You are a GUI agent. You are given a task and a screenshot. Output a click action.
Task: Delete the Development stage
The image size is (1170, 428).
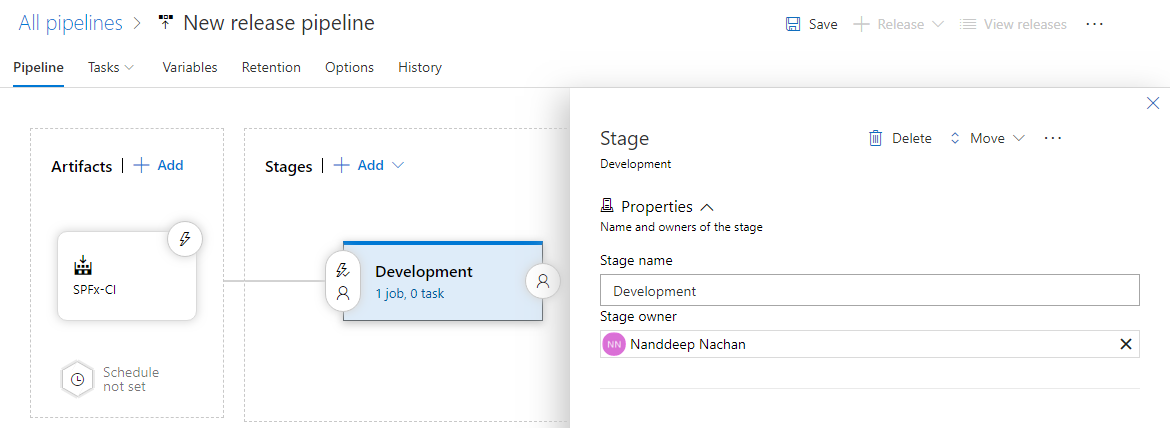pyautogui.click(x=900, y=138)
